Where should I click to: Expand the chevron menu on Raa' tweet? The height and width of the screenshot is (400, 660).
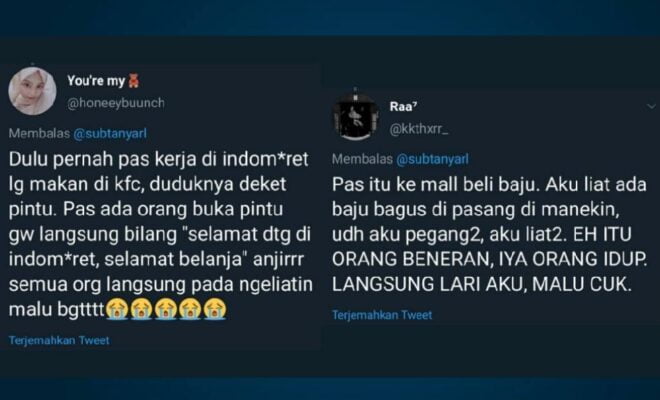(x=651, y=106)
